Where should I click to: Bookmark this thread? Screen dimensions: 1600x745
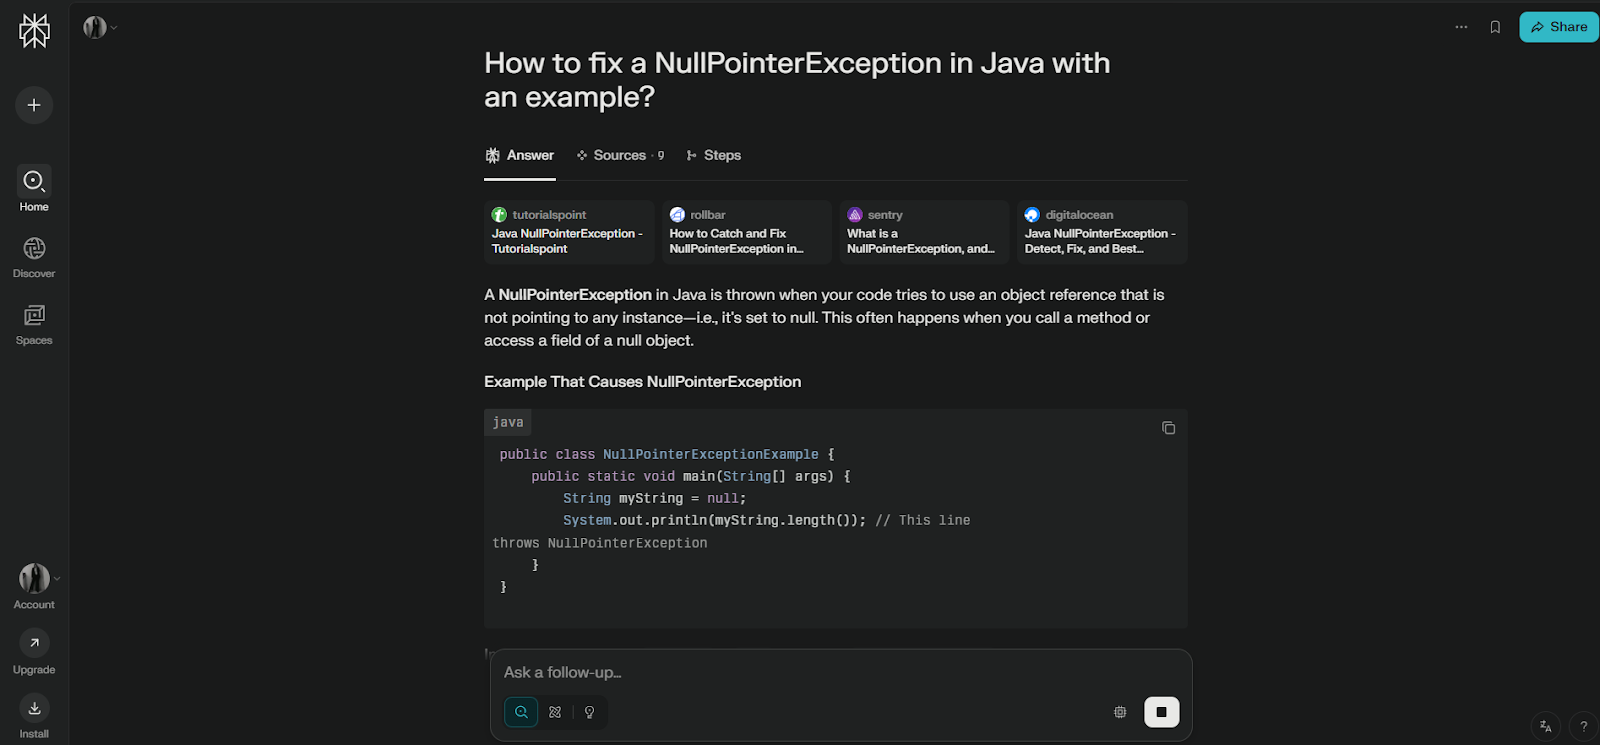(x=1495, y=27)
